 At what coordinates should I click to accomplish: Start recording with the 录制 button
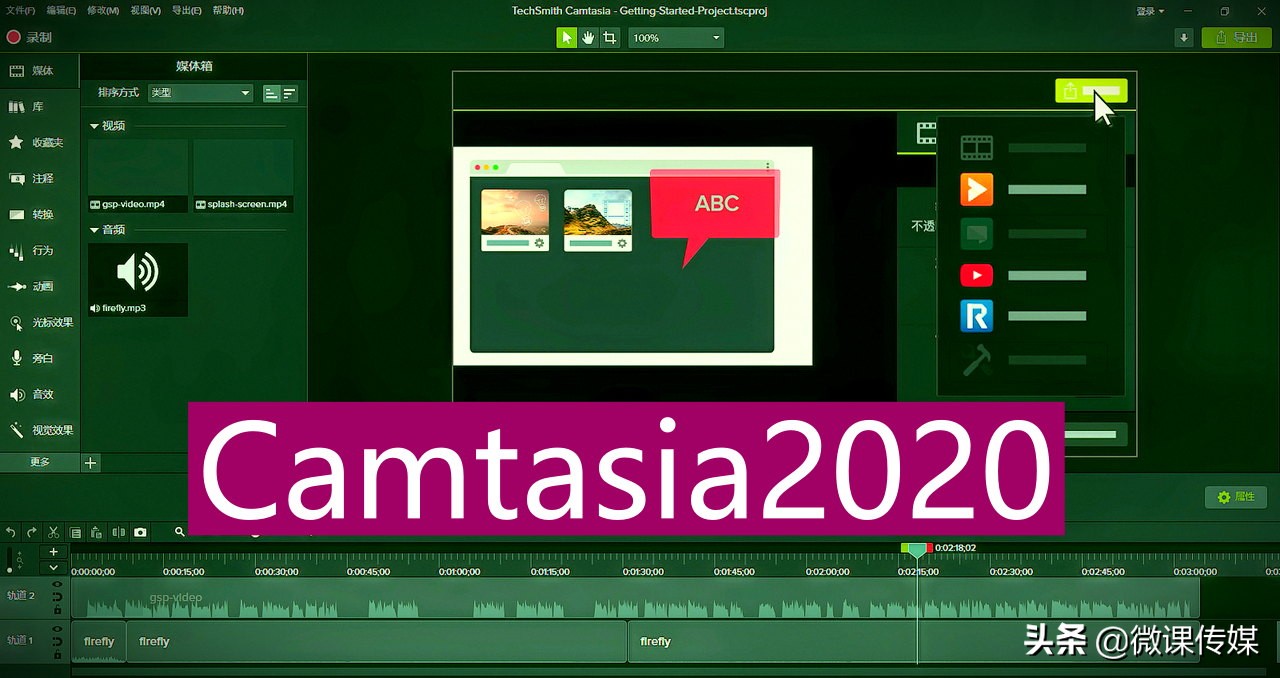click(29, 38)
